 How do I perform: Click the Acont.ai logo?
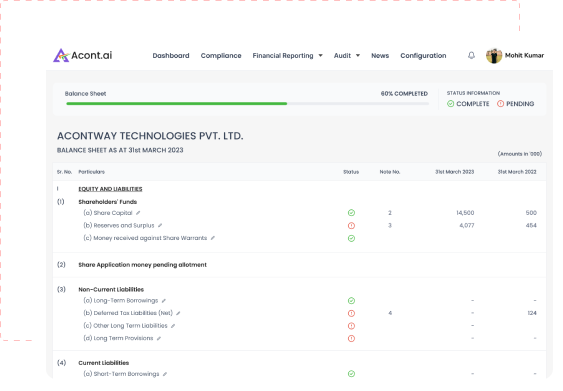pyautogui.click(x=83, y=55)
